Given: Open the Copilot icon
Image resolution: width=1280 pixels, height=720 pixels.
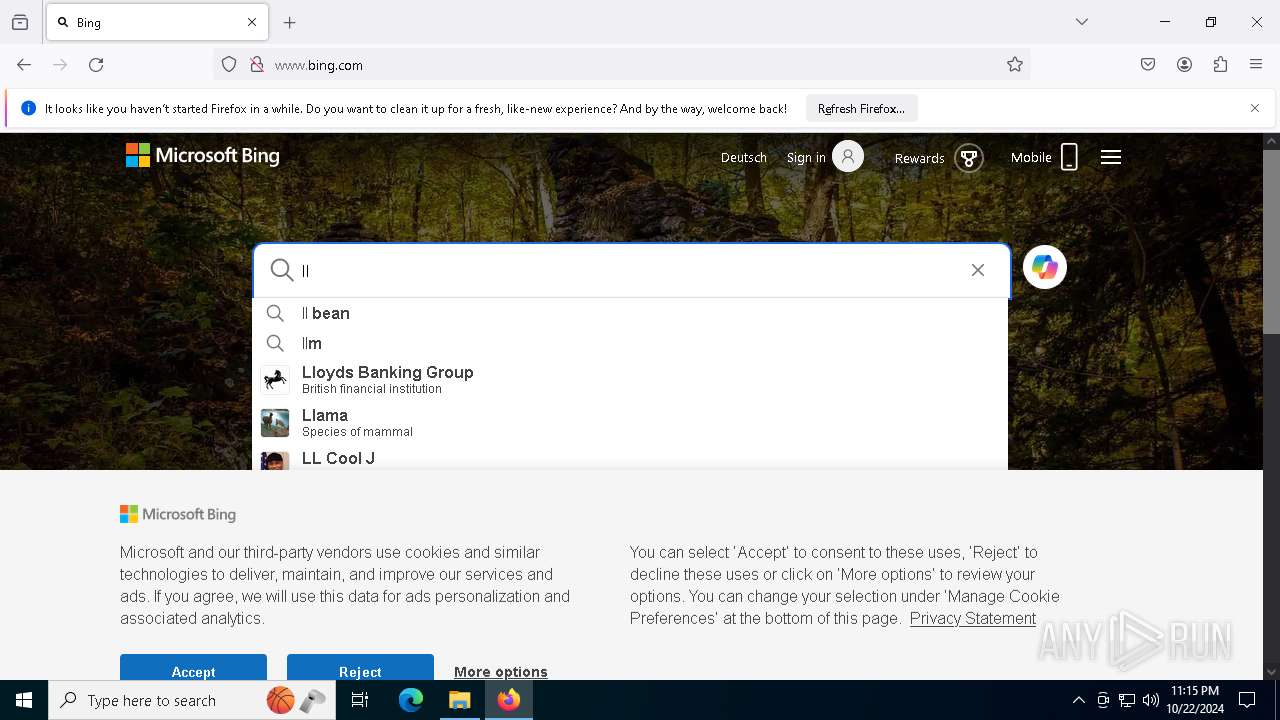Looking at the screenshot, I should tap(1045, 267).
